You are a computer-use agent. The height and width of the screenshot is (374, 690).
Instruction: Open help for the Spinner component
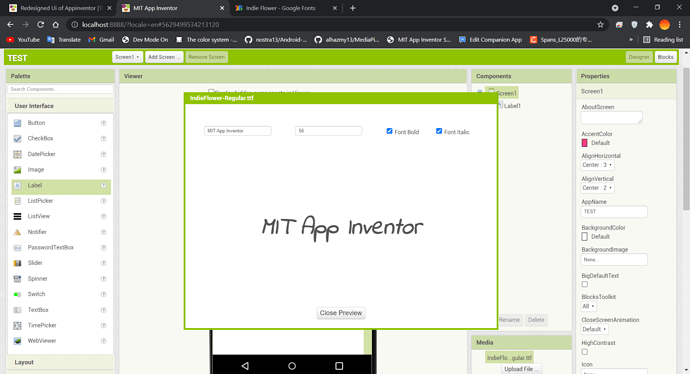(x=103, y=279)
